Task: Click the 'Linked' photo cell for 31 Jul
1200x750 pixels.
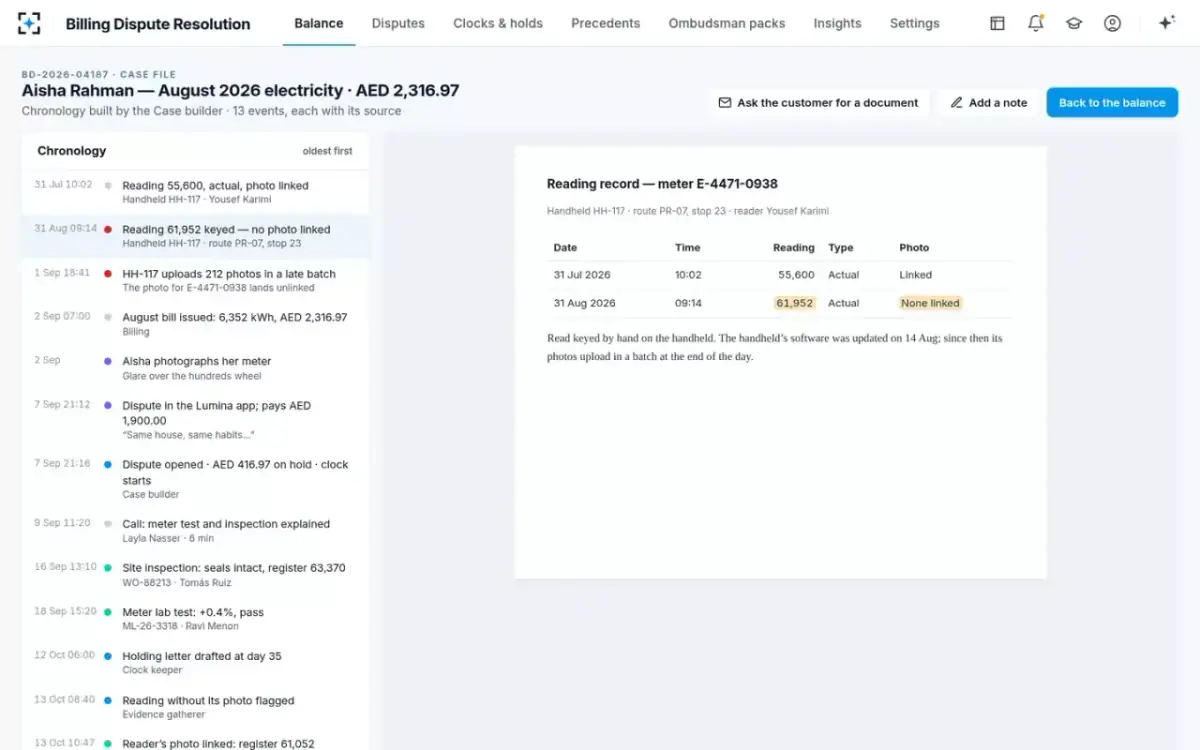Action: coord(915,275)
